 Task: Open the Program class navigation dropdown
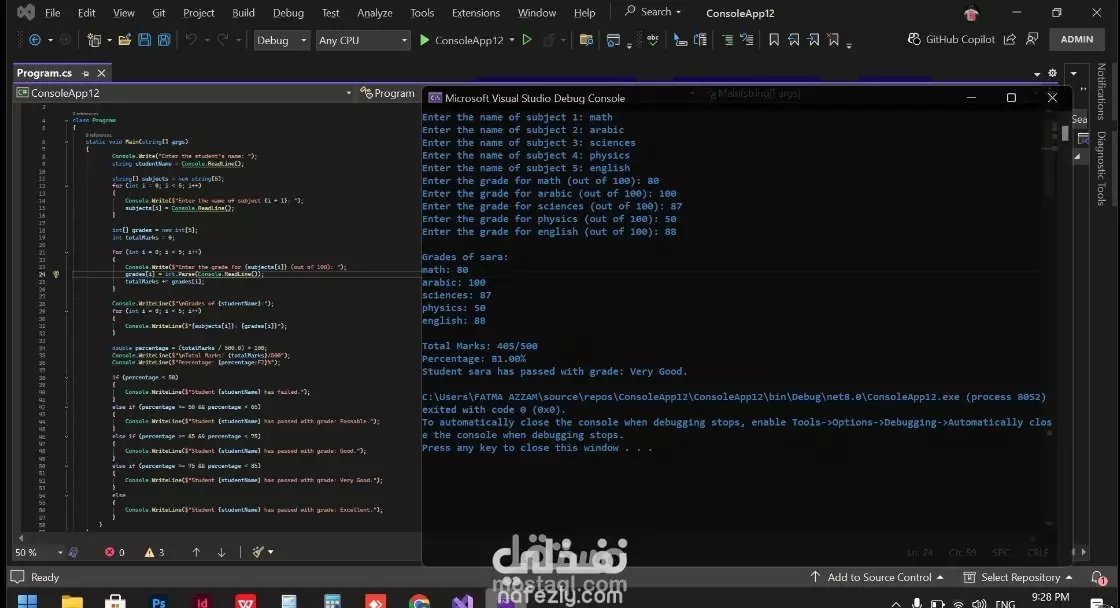(x=388, y=93)
